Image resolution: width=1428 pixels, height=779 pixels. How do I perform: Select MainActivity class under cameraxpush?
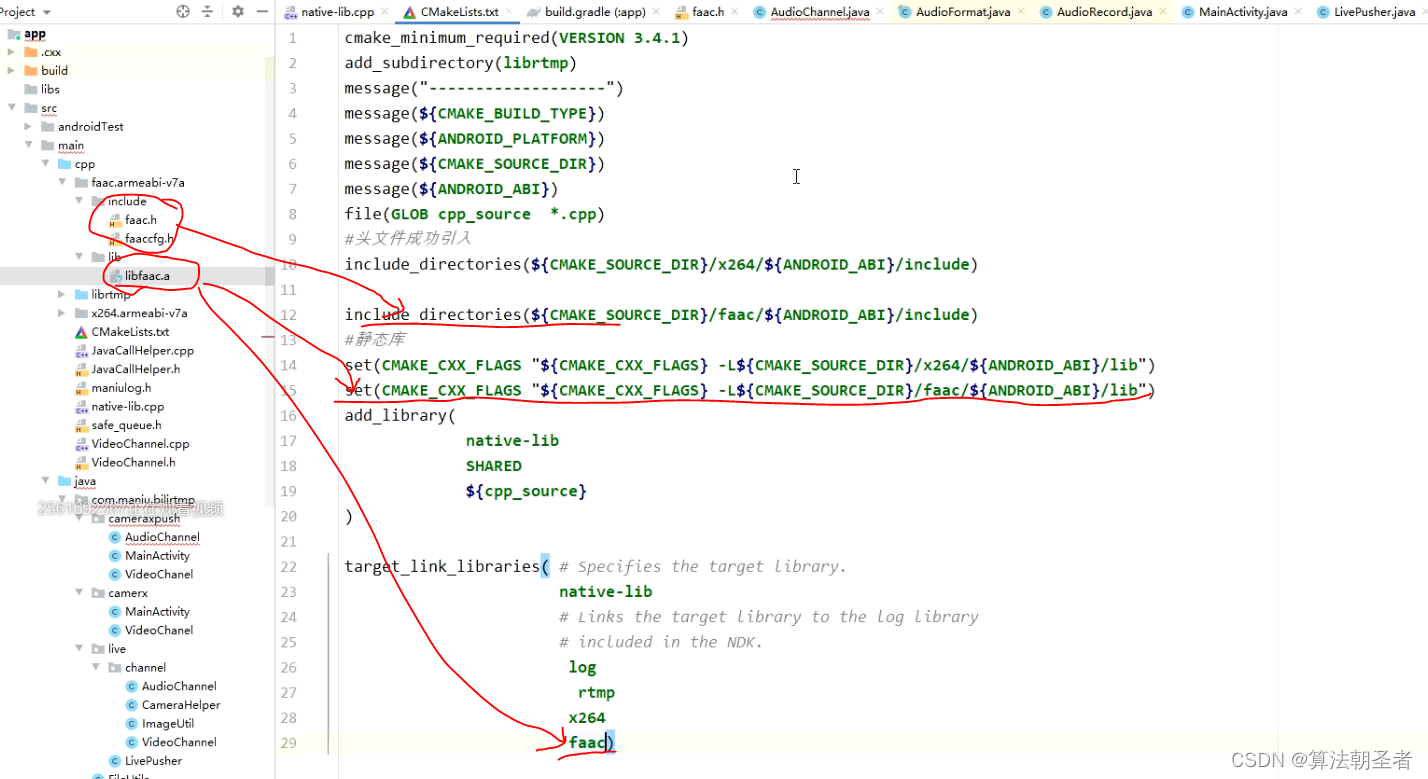(157, 555)
